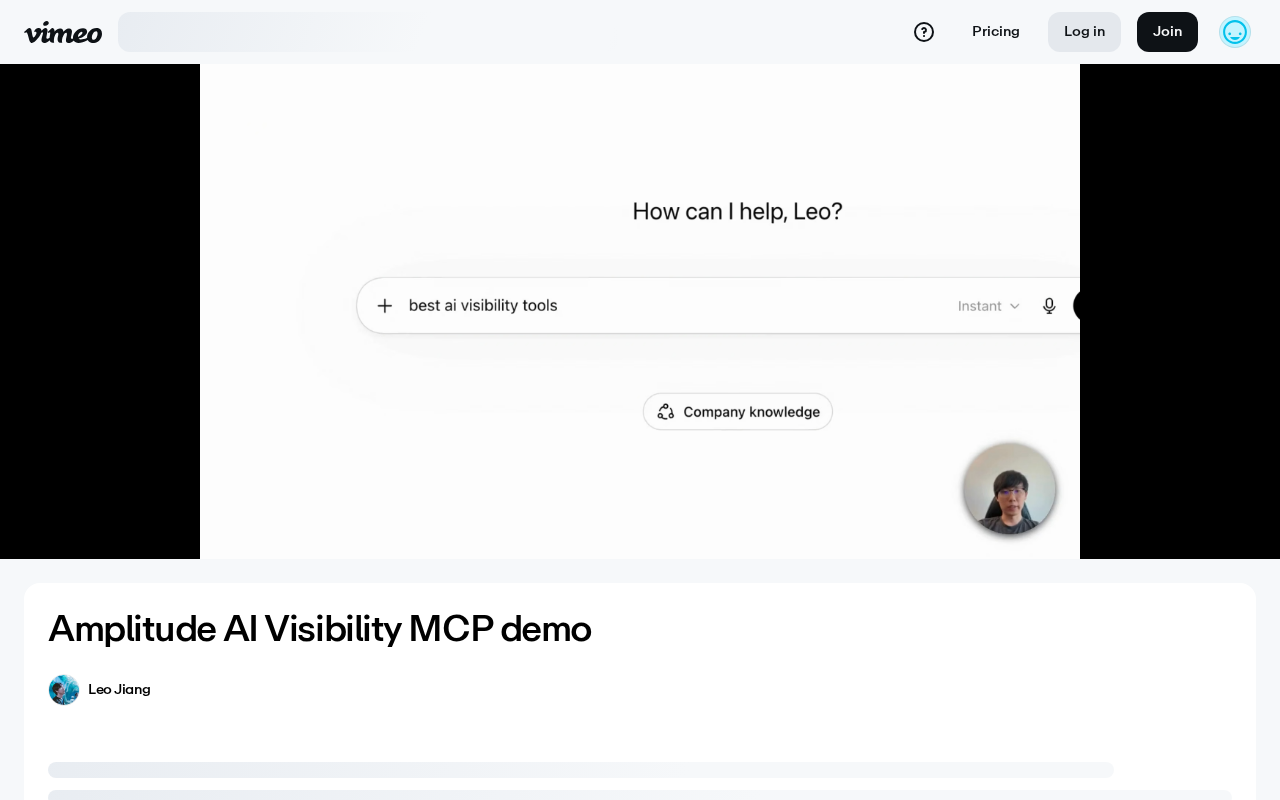Open the help question mark icon
Screen dimensions: 1280x800
[x=924, y=32]
